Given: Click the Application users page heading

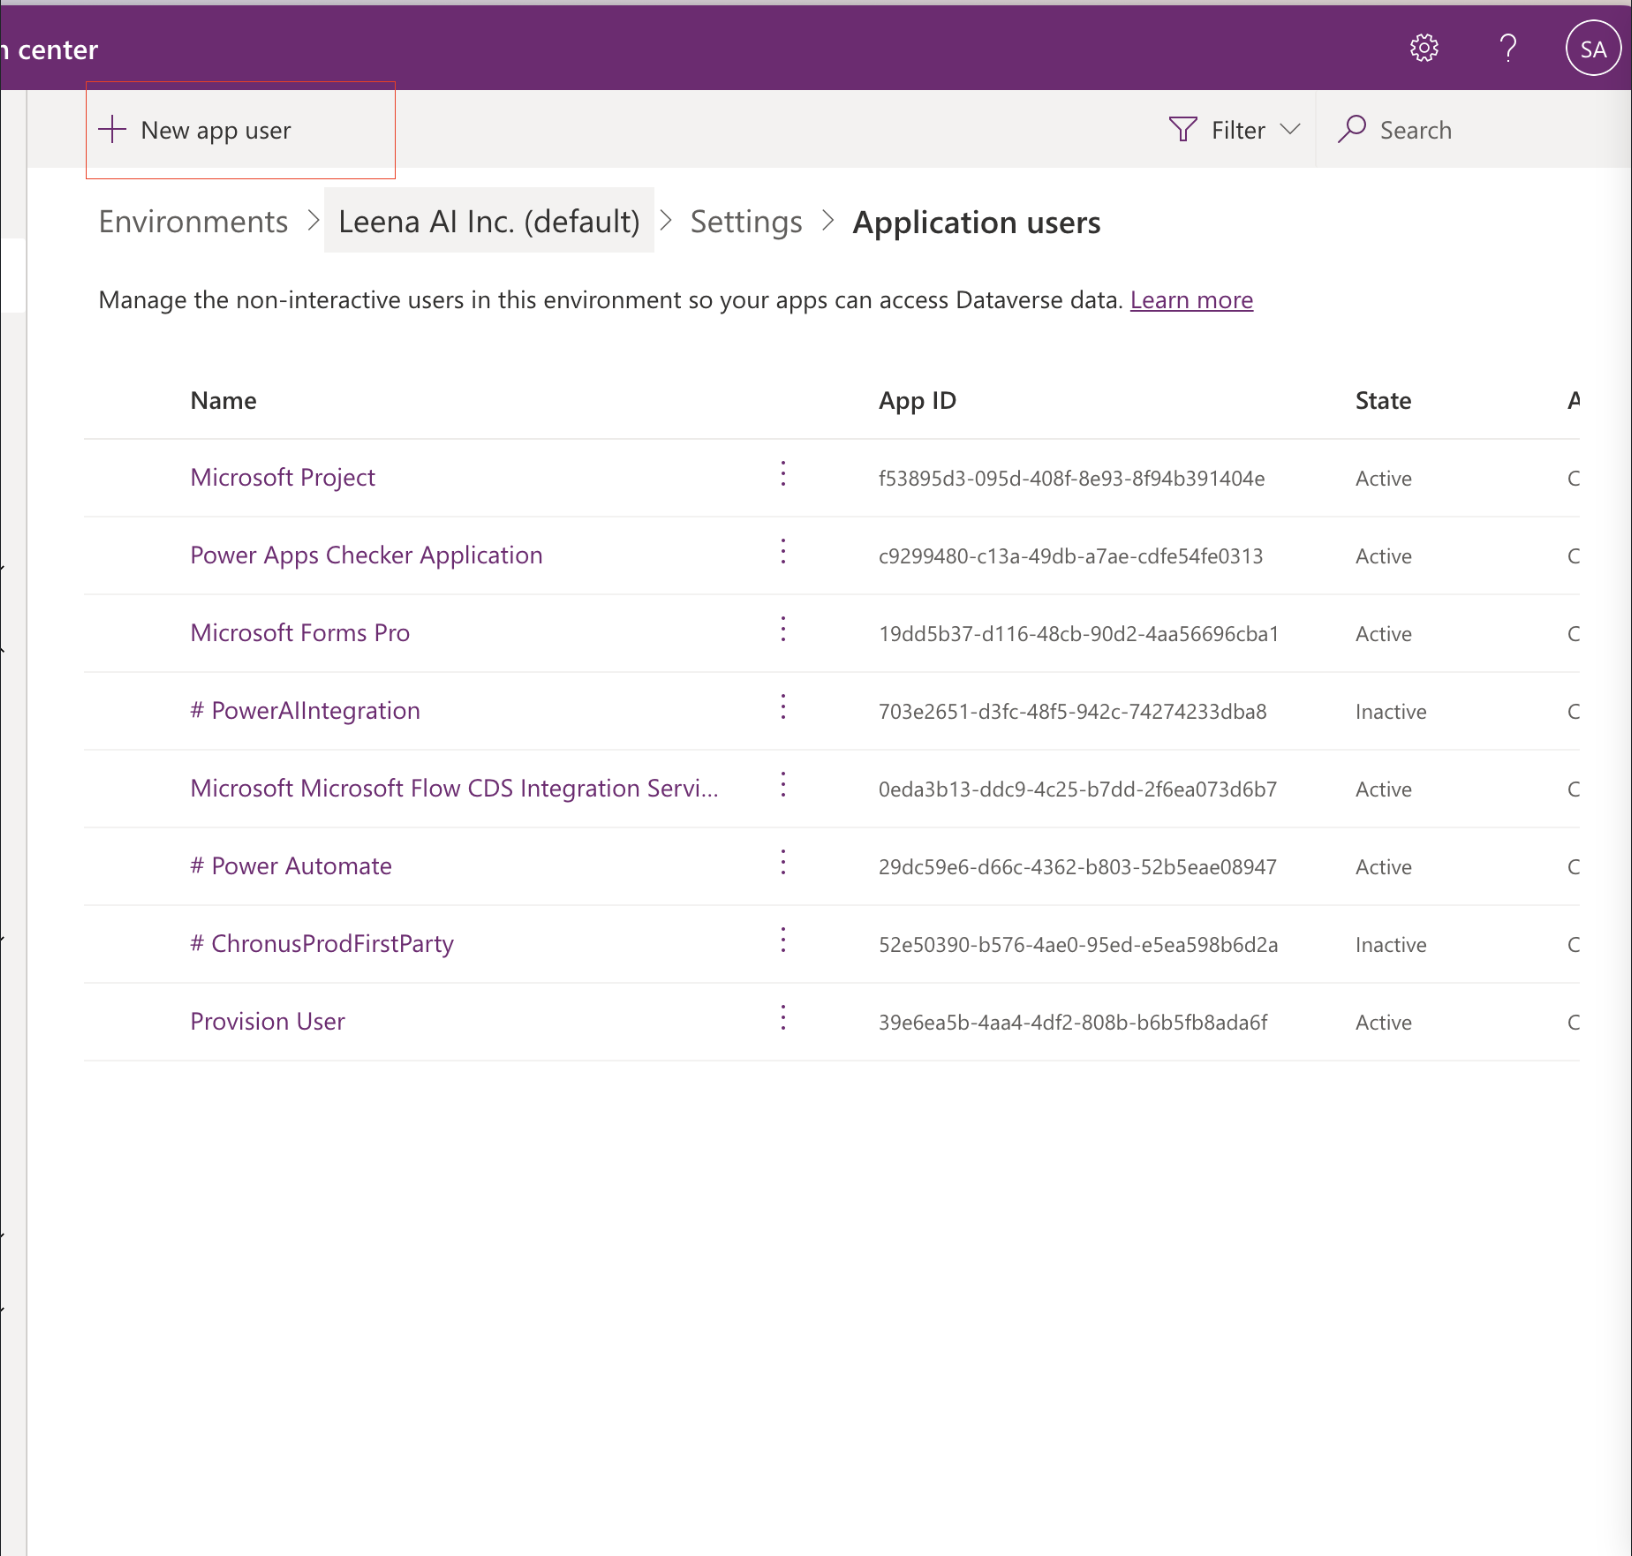Looking at the screenshot, I should click(976, 223).
